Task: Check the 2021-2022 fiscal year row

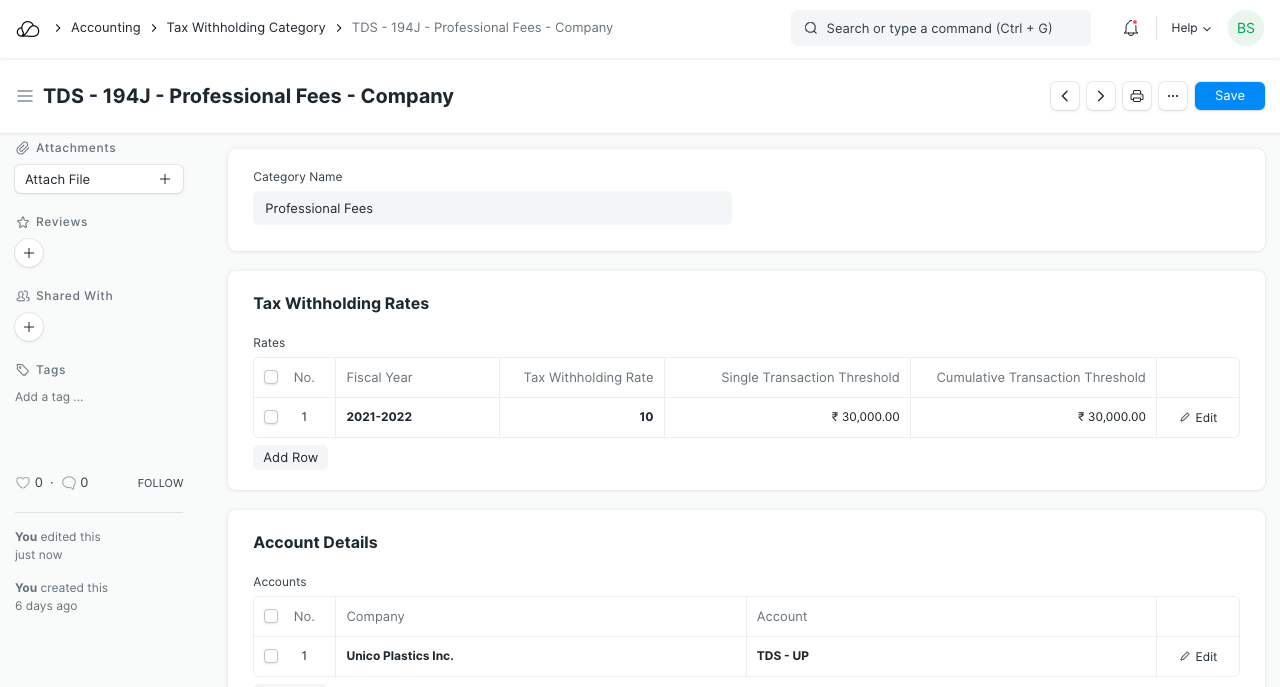Action: [x=271, y=417]
